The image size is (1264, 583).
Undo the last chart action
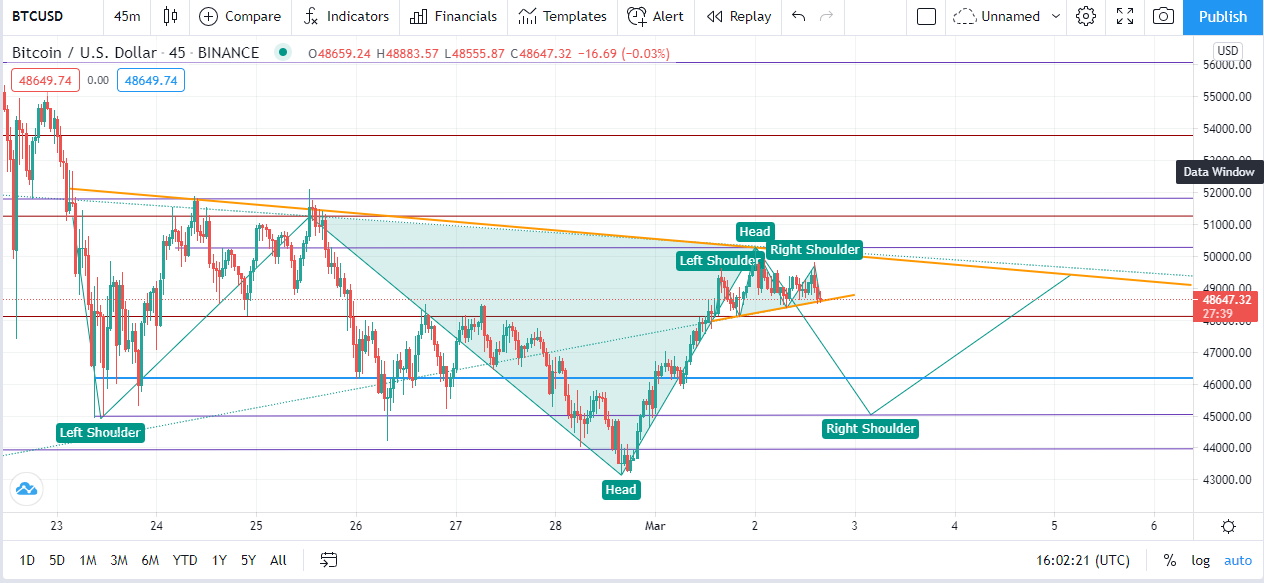798,16
